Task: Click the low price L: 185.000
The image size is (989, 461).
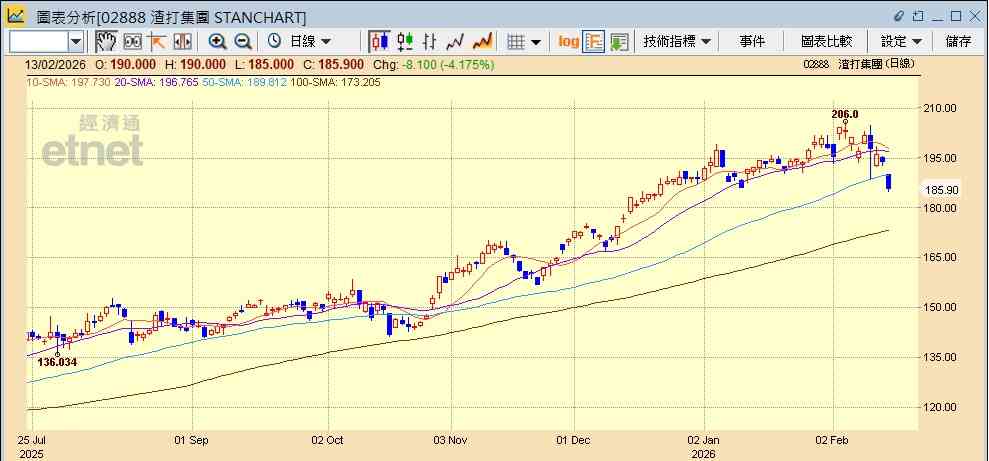Action: click(264, 65)
